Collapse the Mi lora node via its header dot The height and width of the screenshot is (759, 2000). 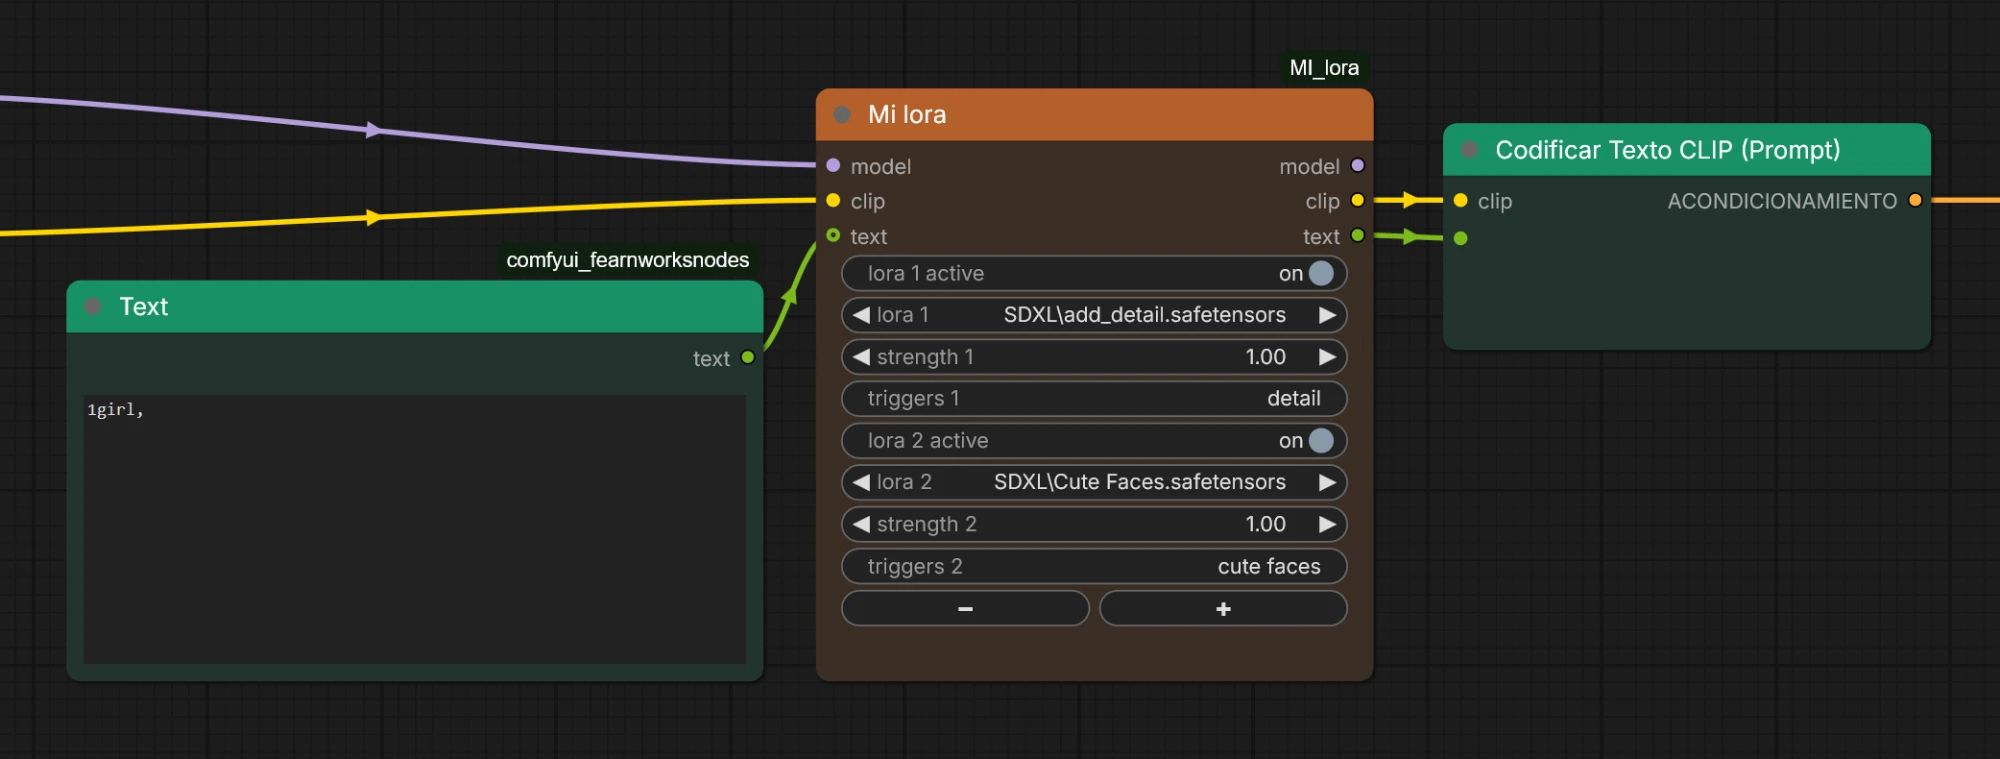[x=842, y=115]
